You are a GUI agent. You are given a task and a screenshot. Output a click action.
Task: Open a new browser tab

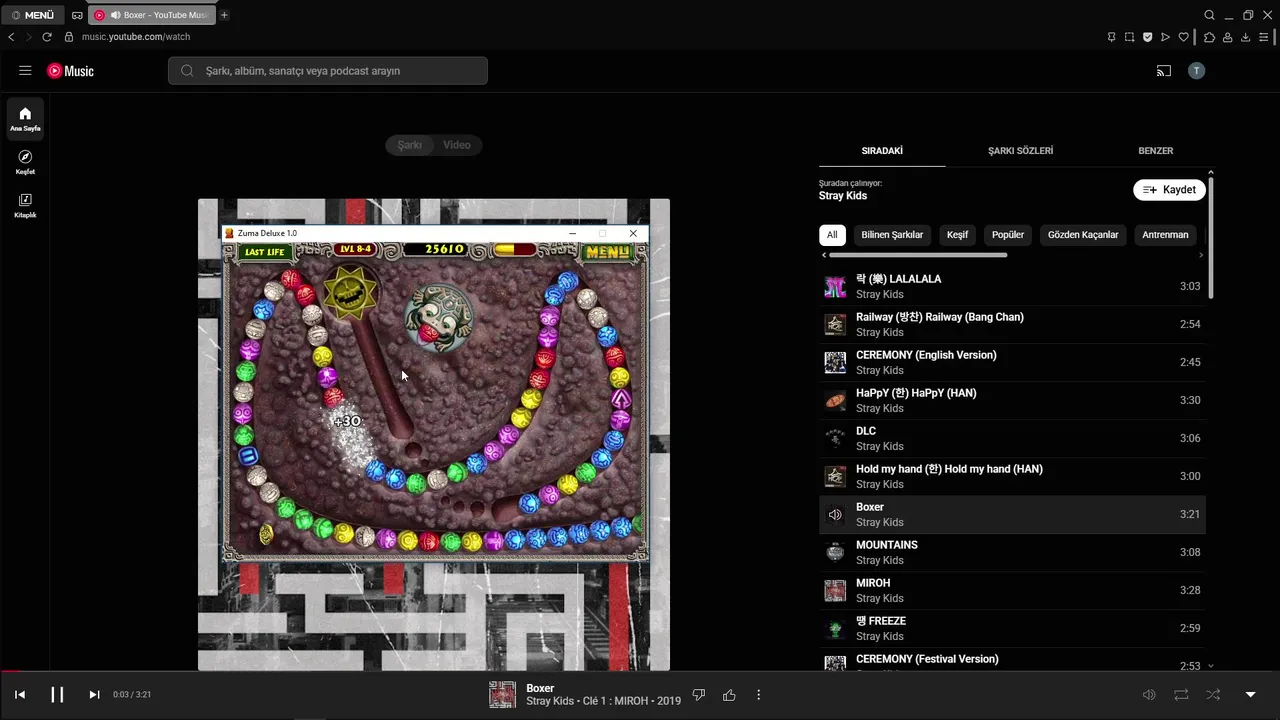click(x=224, y=15)
